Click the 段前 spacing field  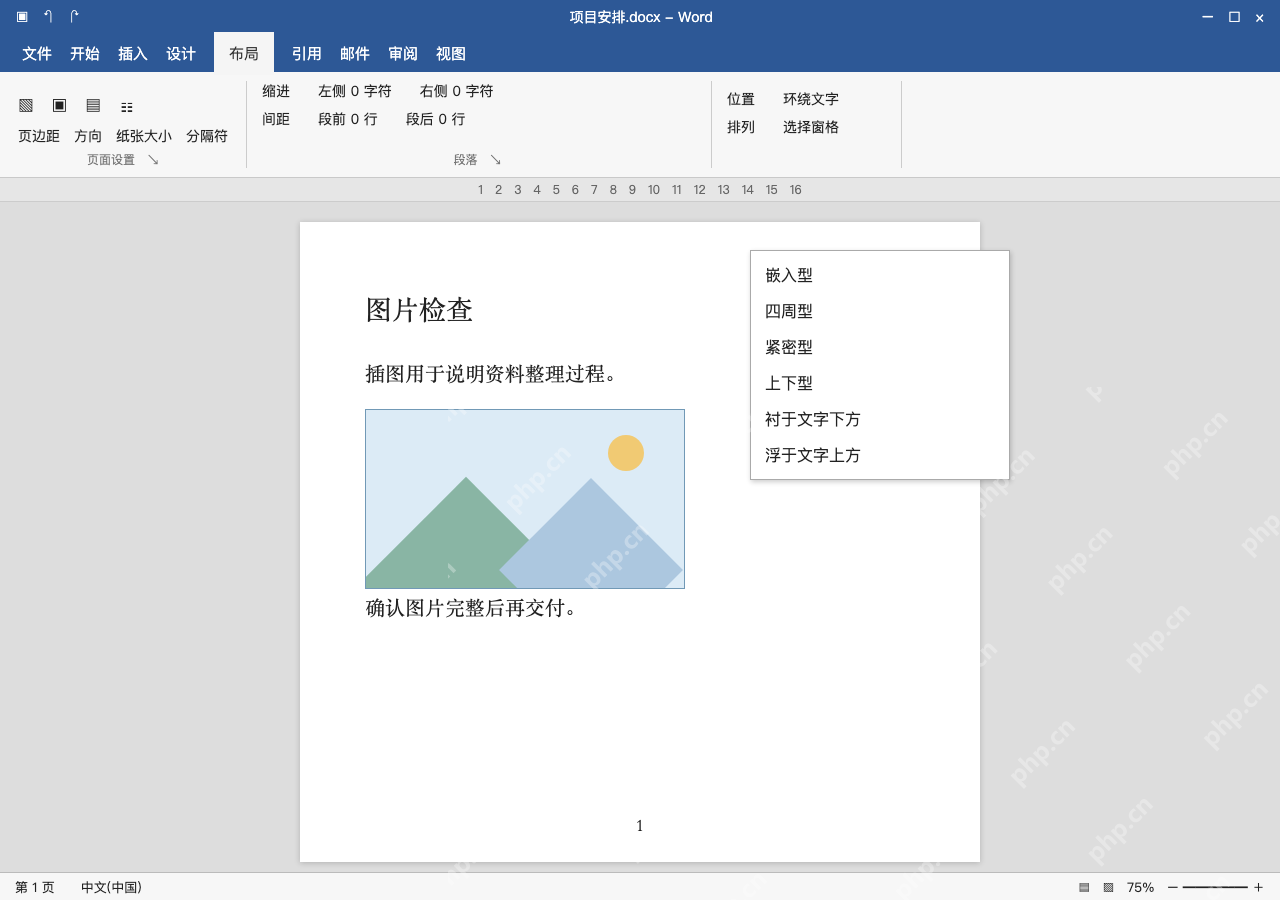pyautogui.click(x=348, y=119)
